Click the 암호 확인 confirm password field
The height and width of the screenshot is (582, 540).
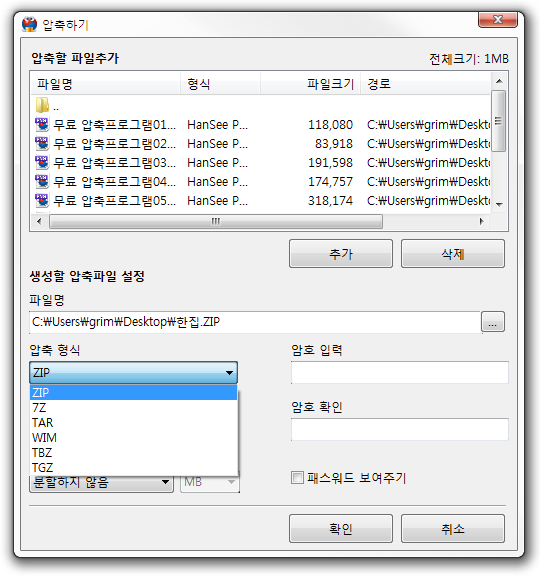point(400,429)
